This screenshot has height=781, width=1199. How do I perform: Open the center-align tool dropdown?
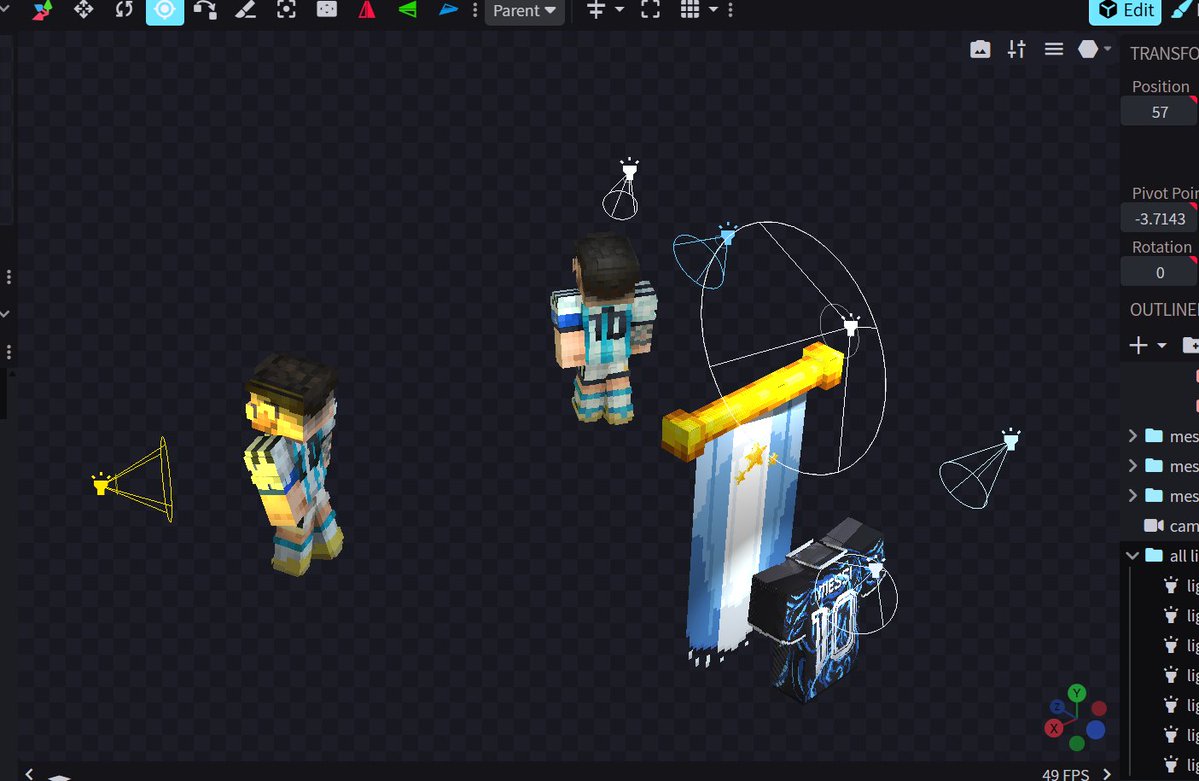click(x=619, y=10)
